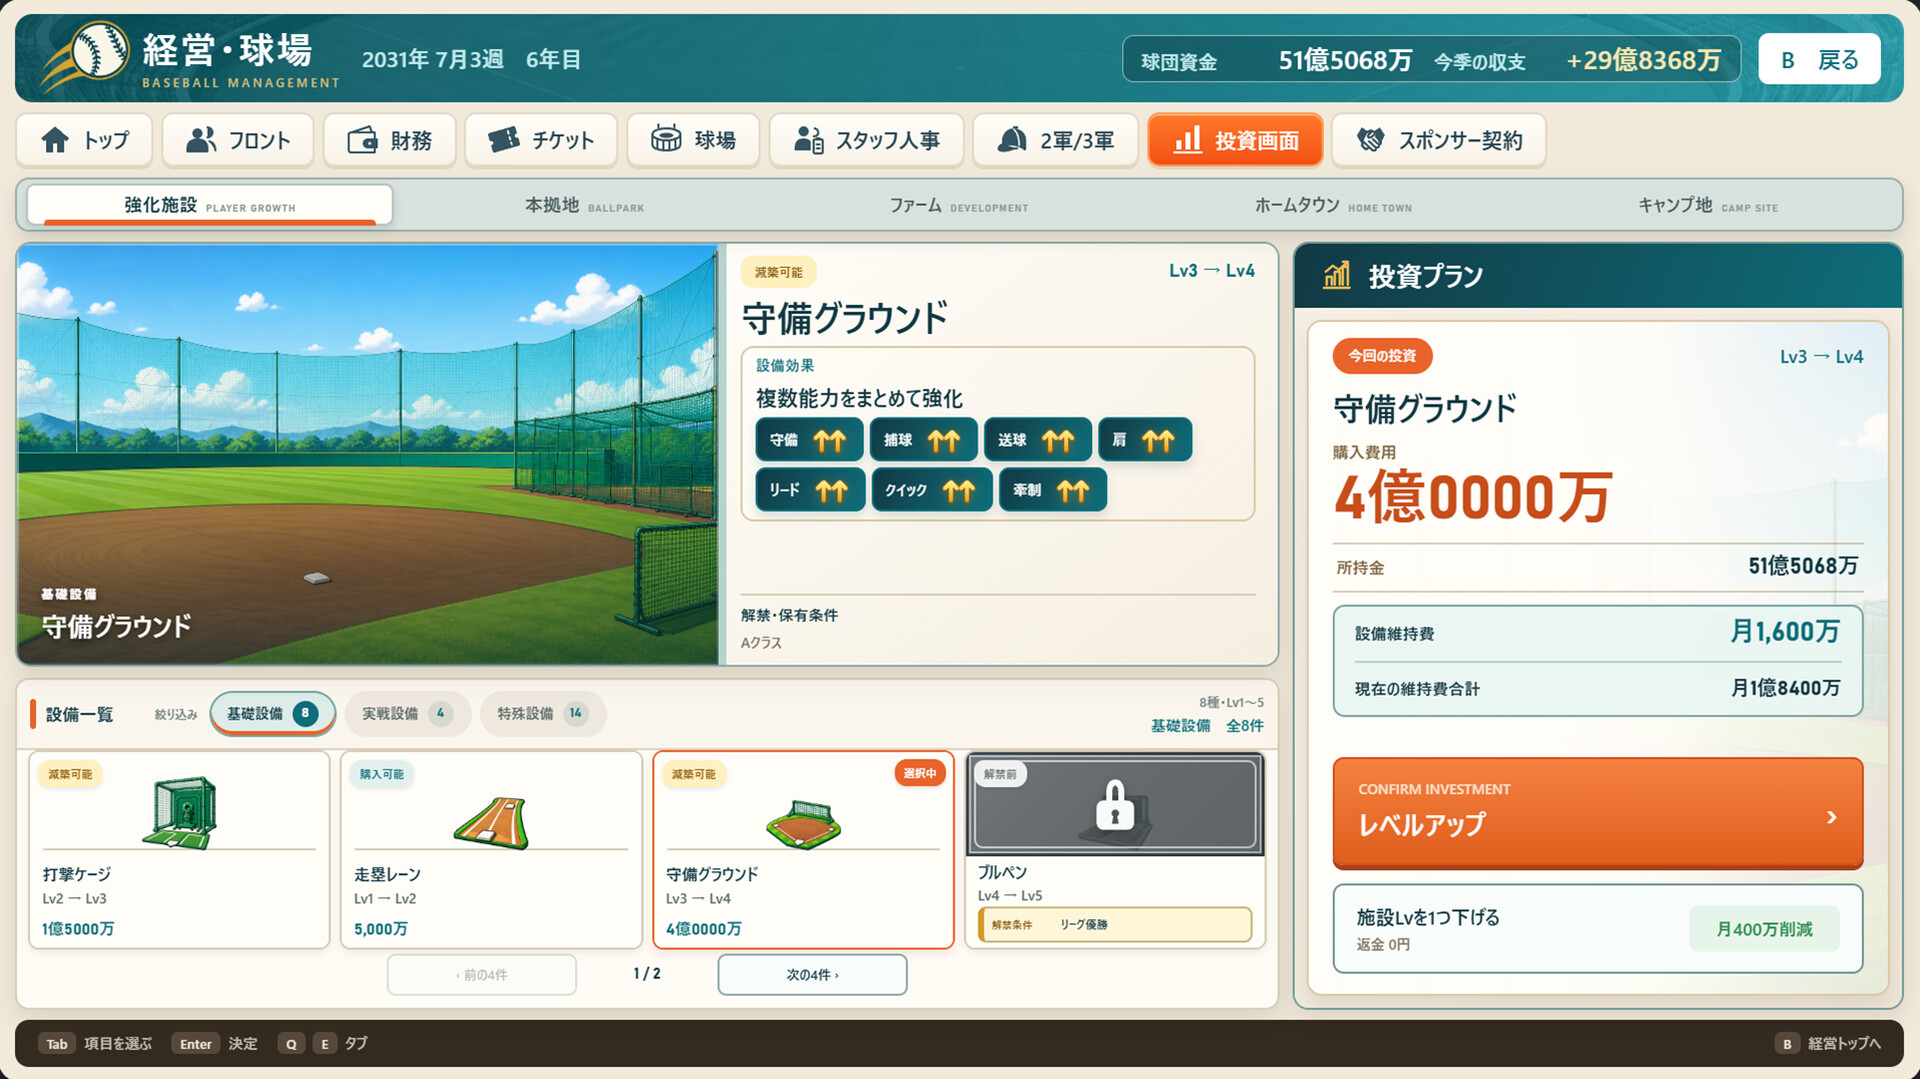Click the 月400万削減 savings badge
Viewport: 1920px width, 1079px height.
click(1764, 929)
